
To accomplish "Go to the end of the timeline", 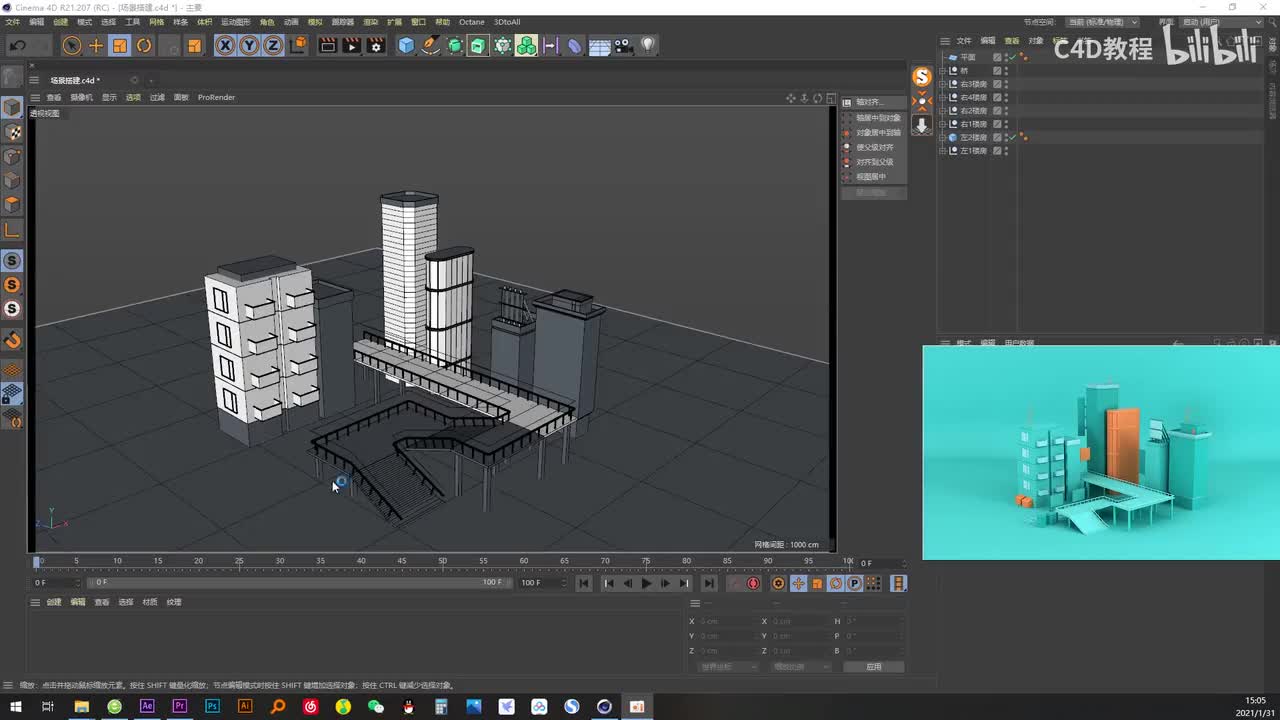I will (x=709, y=583).
